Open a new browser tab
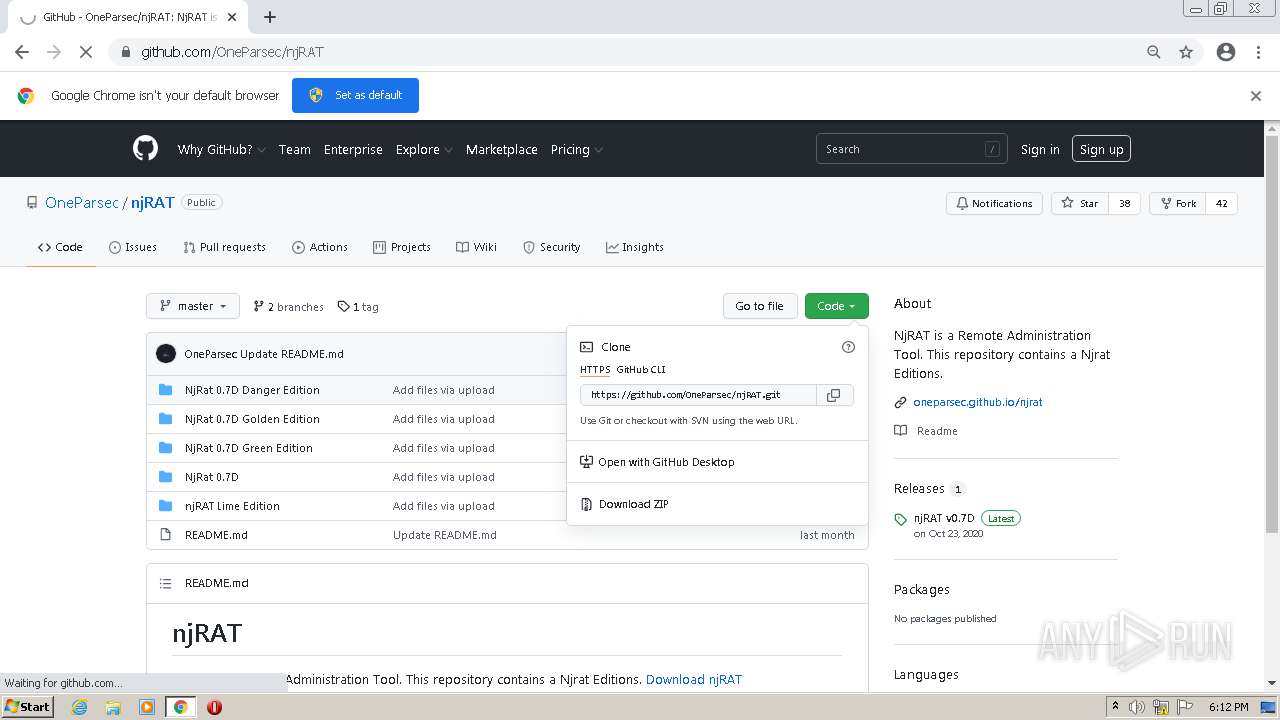This screenshot has height=720, width=1280. point(270,17)
